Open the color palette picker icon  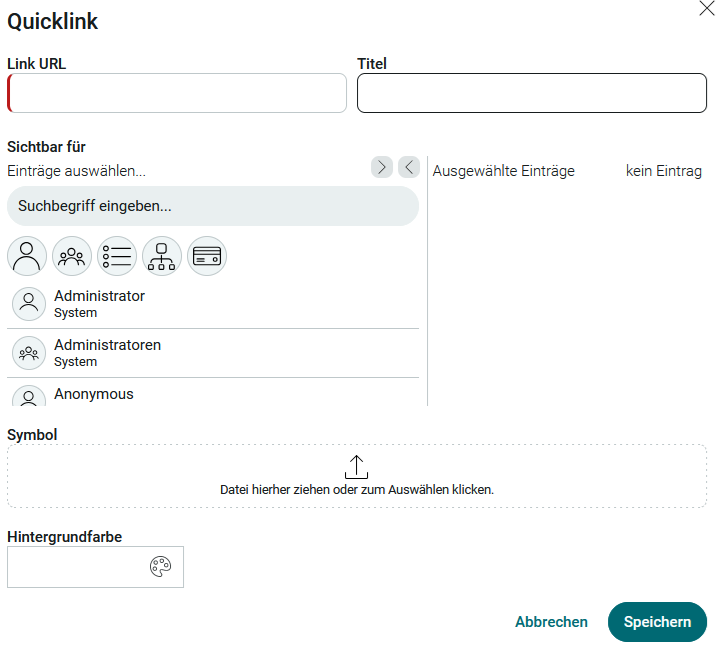pyautogui.click(x=160, y=567)
